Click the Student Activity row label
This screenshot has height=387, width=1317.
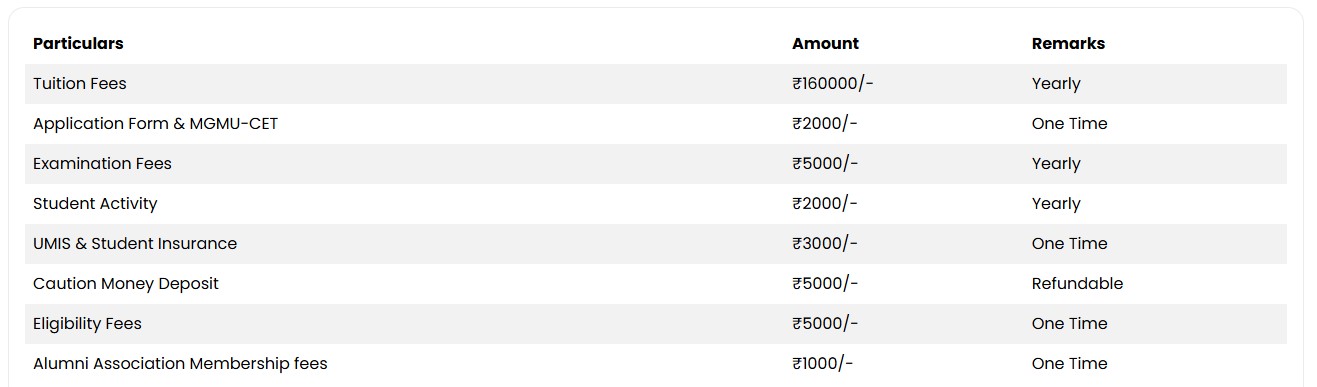tap(95, 204)
